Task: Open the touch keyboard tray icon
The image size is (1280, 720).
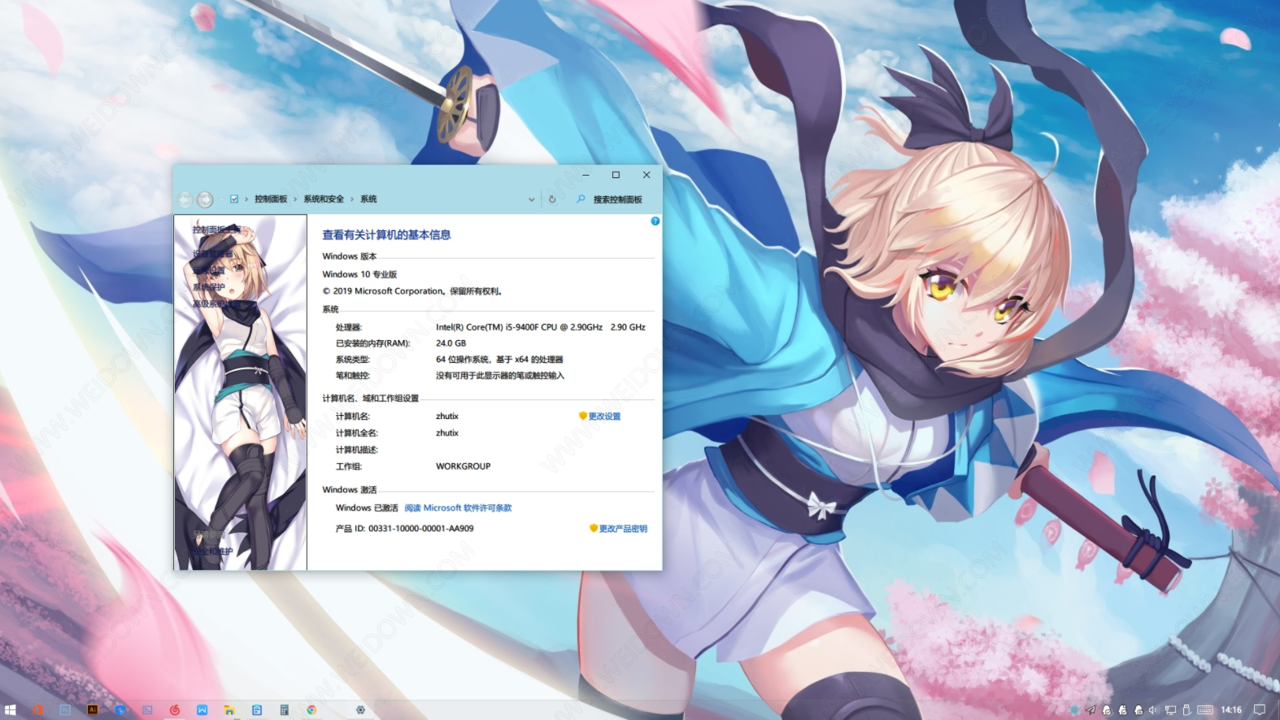Action: click(x=1205, y=710)
